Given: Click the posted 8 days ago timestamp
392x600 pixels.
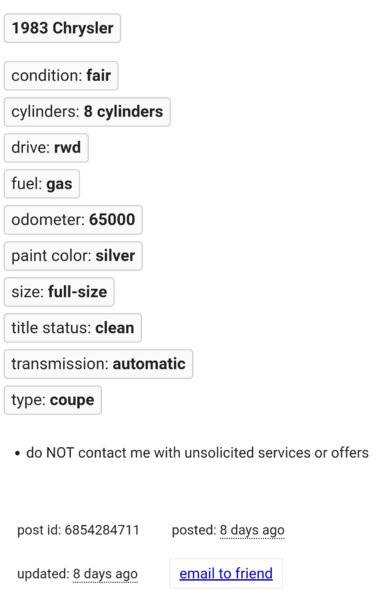Looking at the screenshot, I should (x=252, y=530).
